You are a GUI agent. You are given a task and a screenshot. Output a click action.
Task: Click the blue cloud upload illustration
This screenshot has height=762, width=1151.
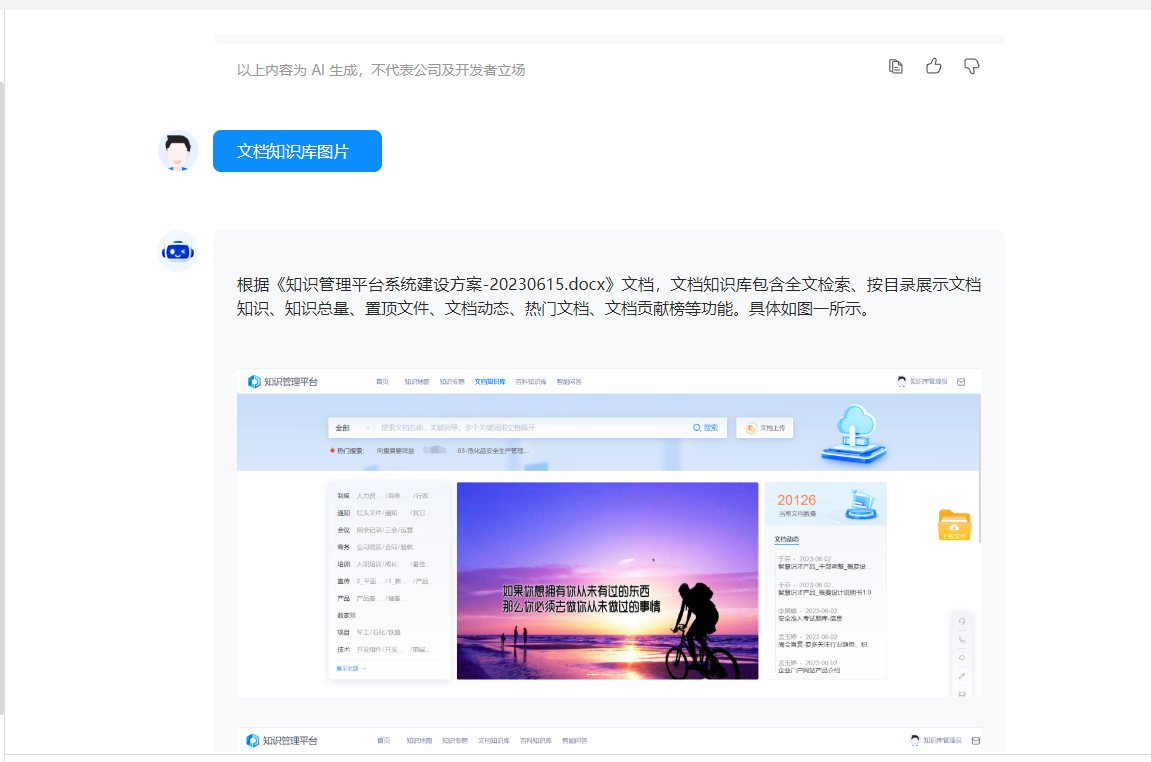pos(854,433)
